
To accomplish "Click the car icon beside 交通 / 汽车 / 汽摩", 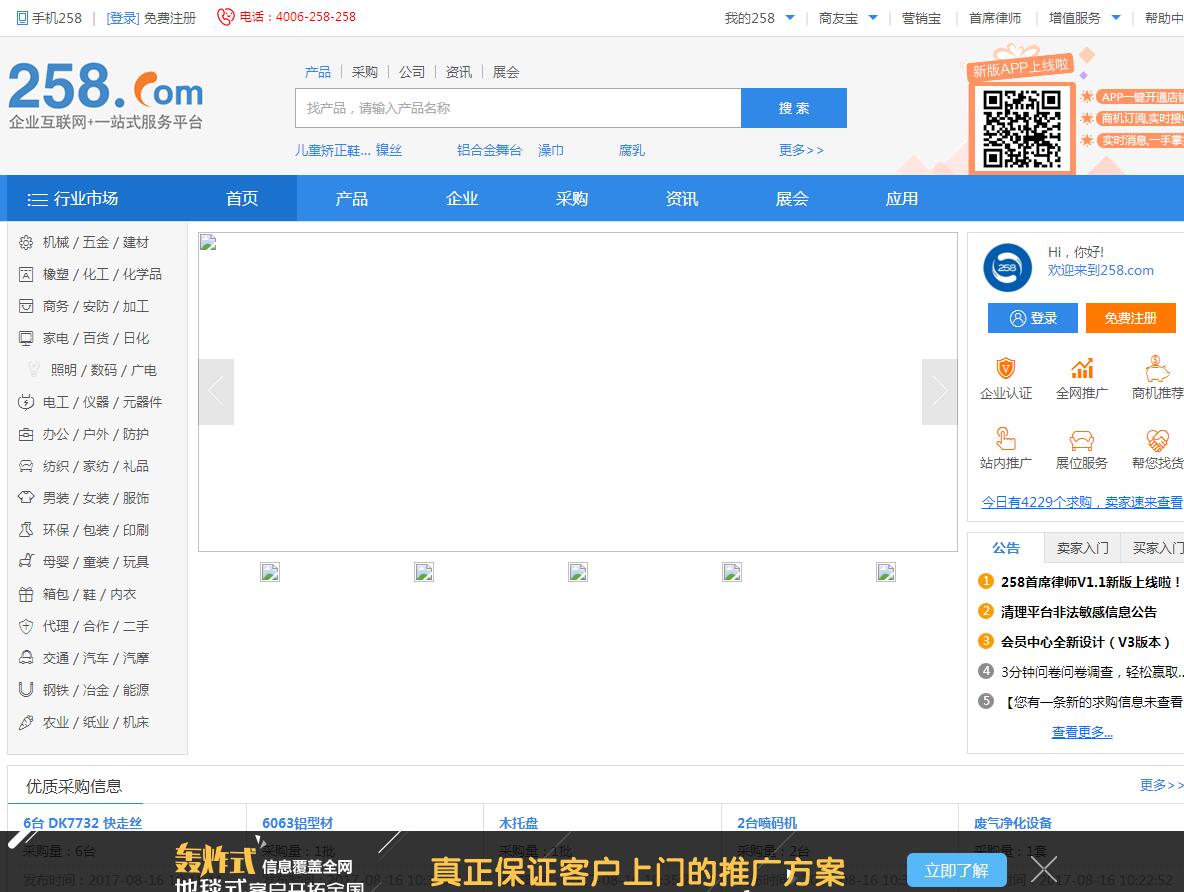I will pyautogui.click(x=26, y=658).
